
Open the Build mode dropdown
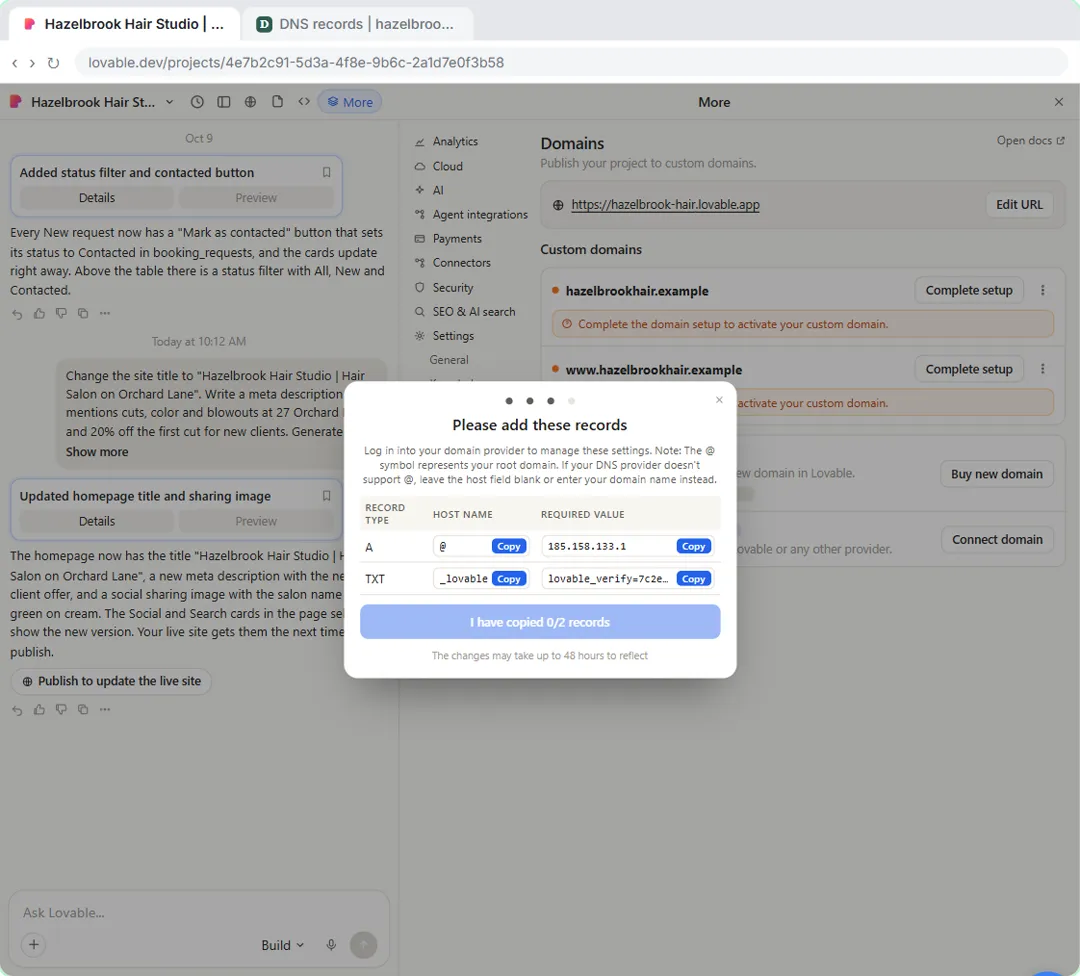[282, 945]
